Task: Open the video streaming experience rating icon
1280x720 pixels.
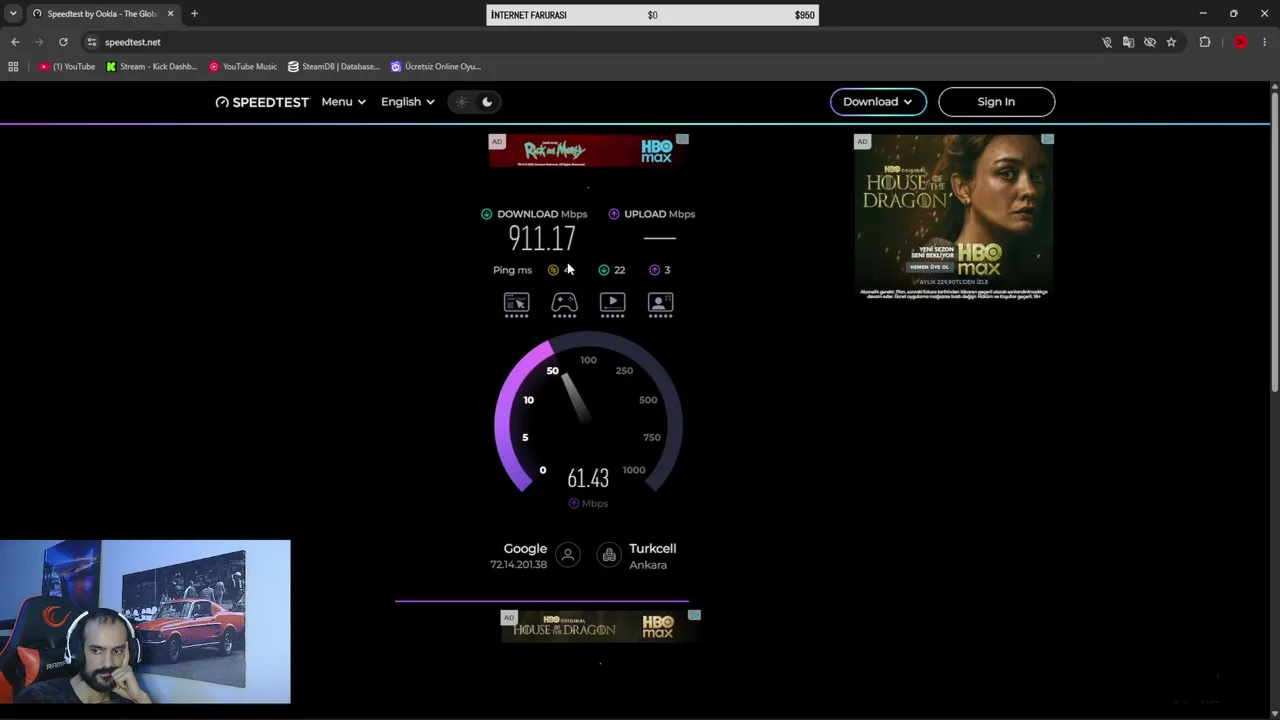Action: pos(612,304)
